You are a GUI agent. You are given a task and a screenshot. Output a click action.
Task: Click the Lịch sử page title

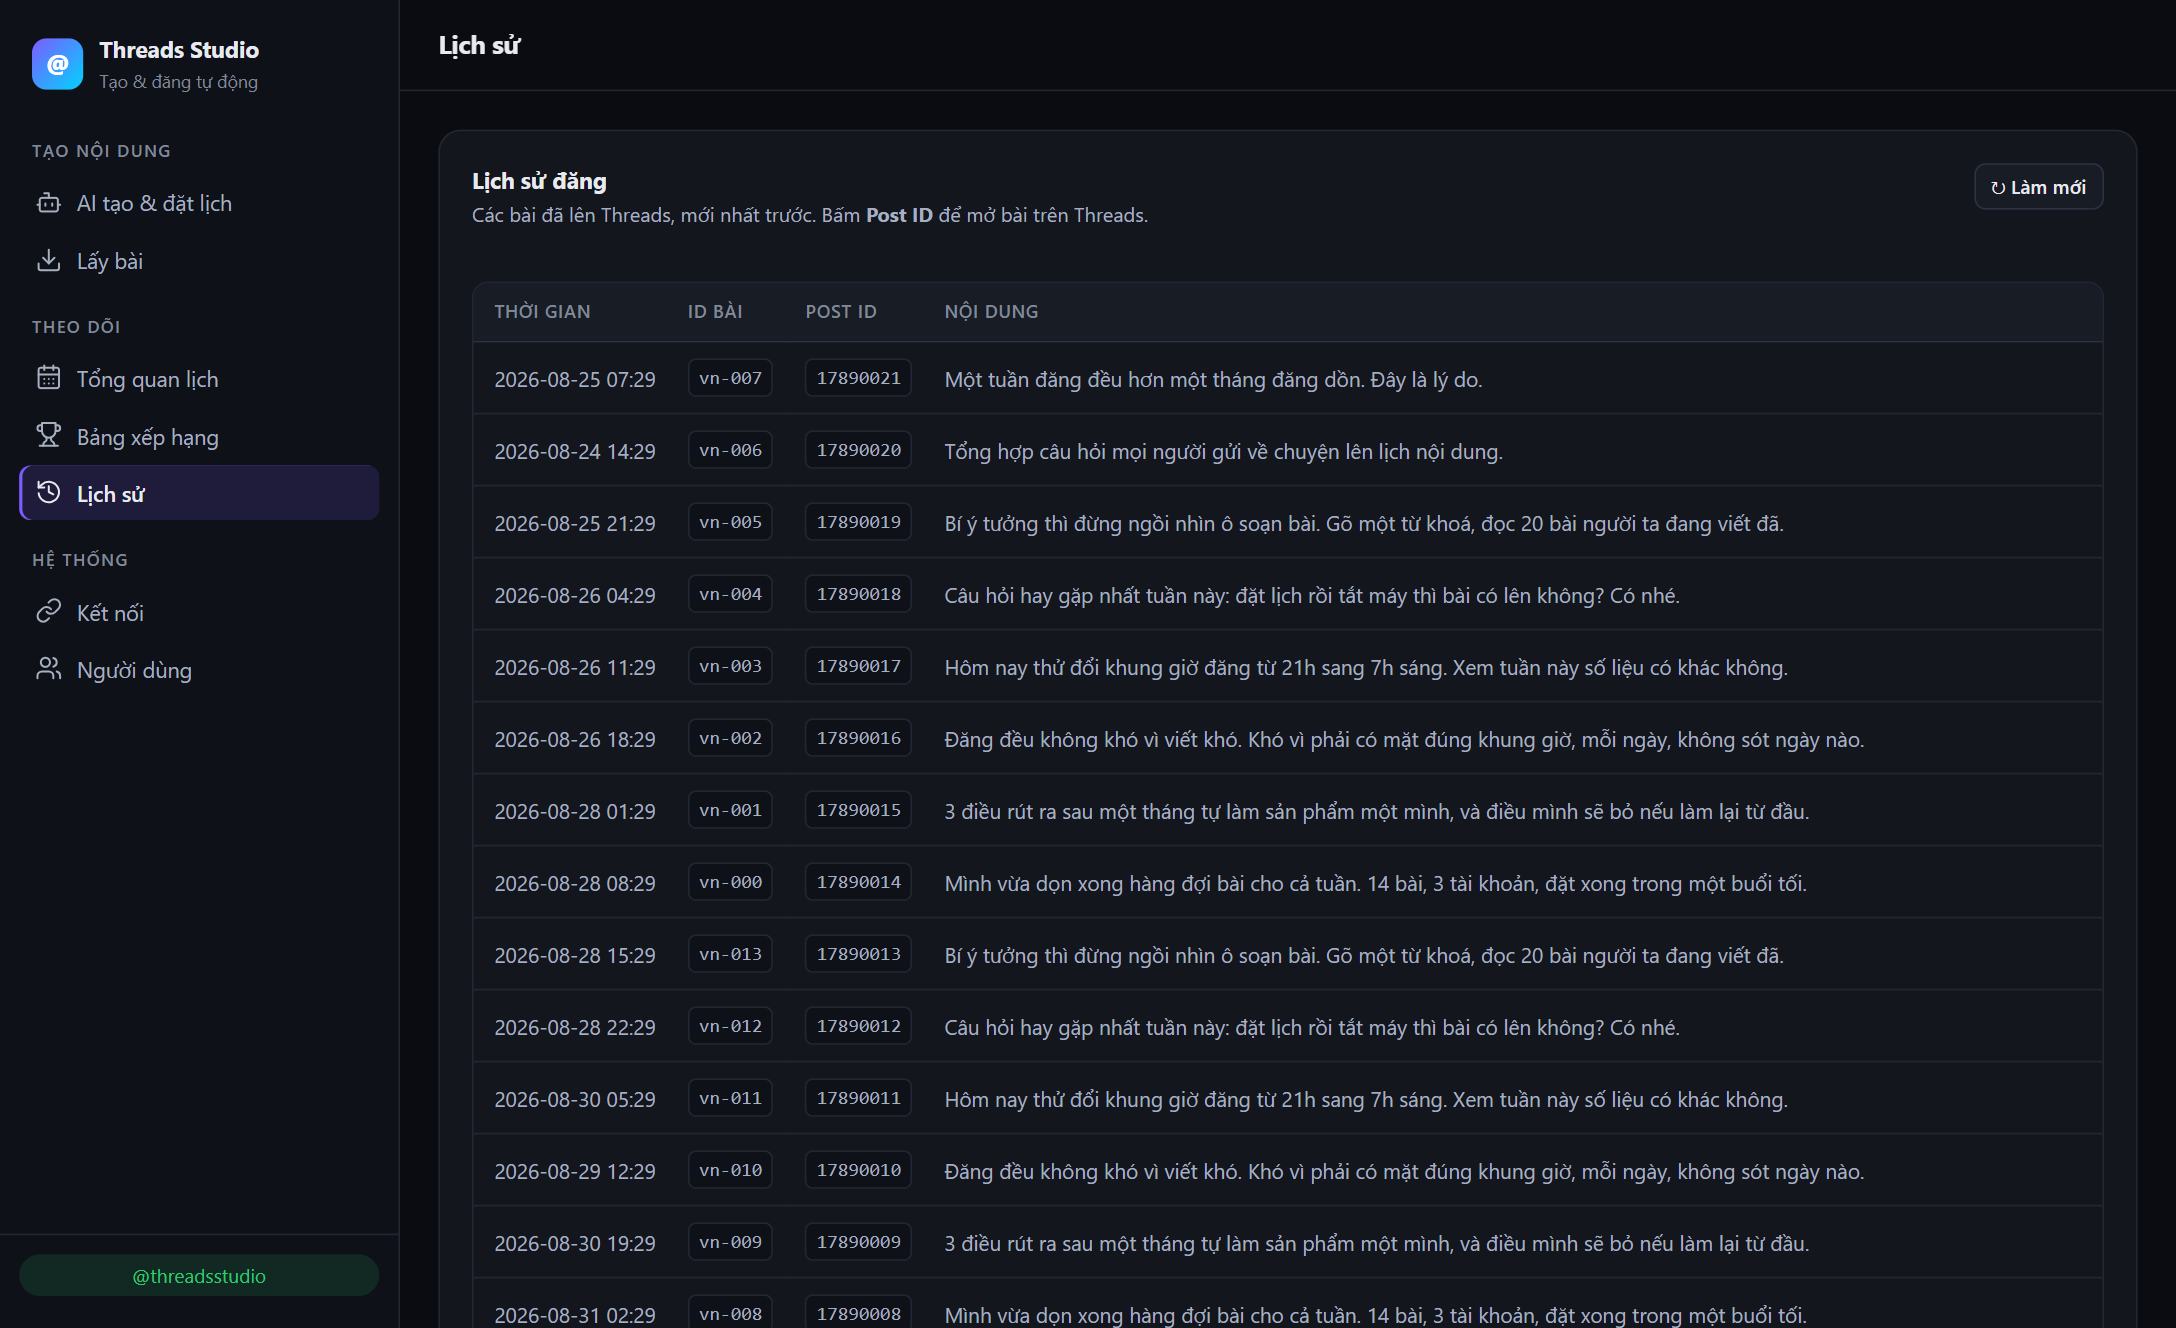pos(479,45)
